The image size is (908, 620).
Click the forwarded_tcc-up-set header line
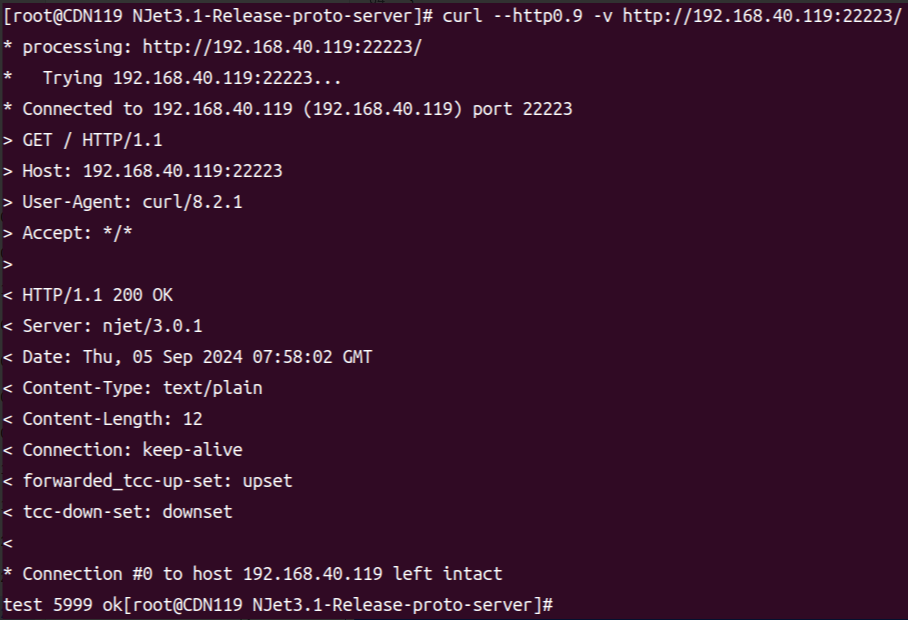pyautogui.click(x=157, y=481)
